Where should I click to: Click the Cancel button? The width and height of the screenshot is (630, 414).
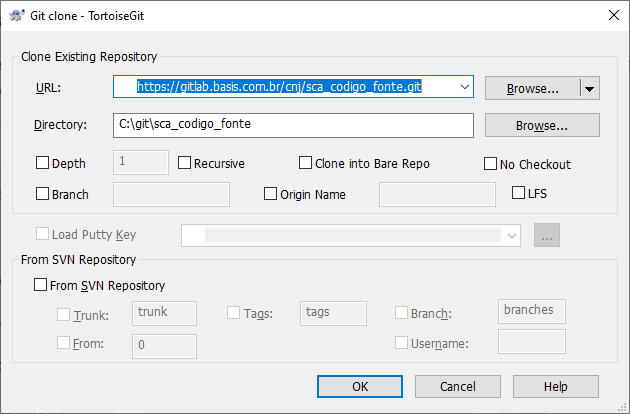pos(458,386)
